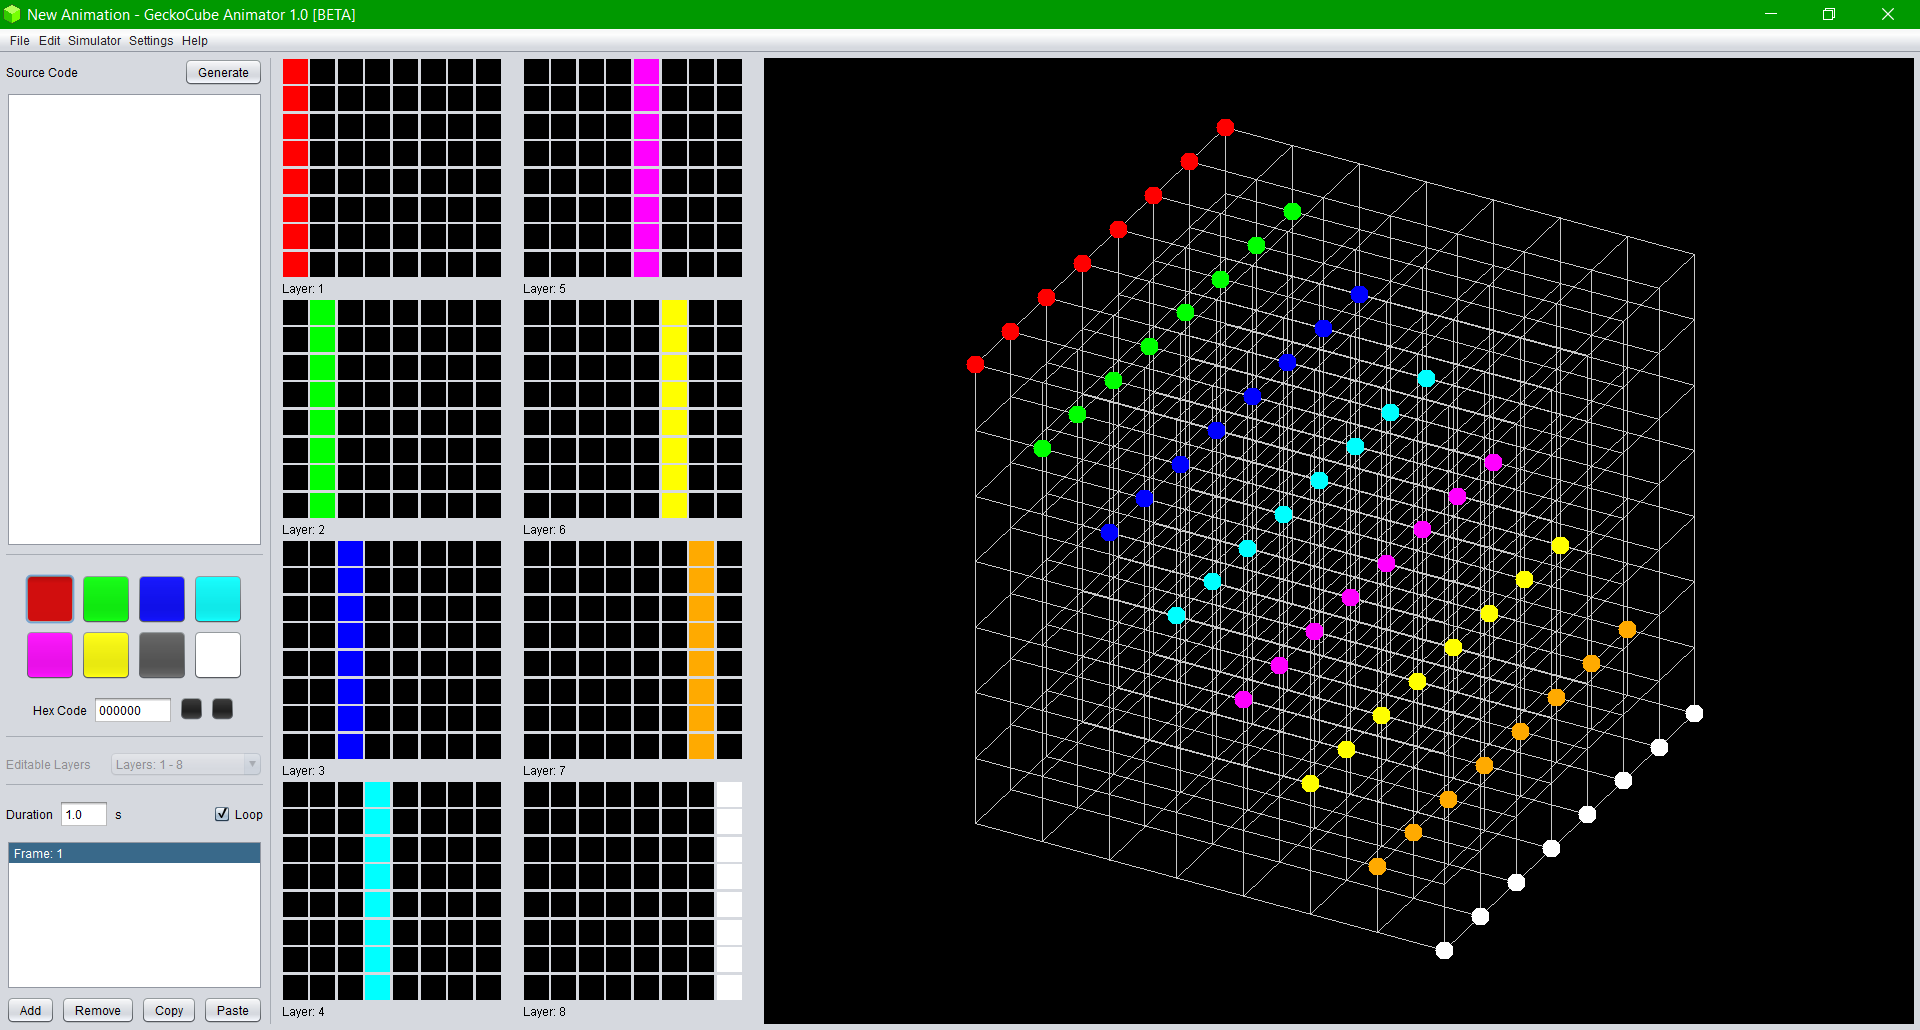Disable the Loop checkbox
The width and height of the screenshot is (1920, 1030).
pyautogui.click(x=222, y=814)
